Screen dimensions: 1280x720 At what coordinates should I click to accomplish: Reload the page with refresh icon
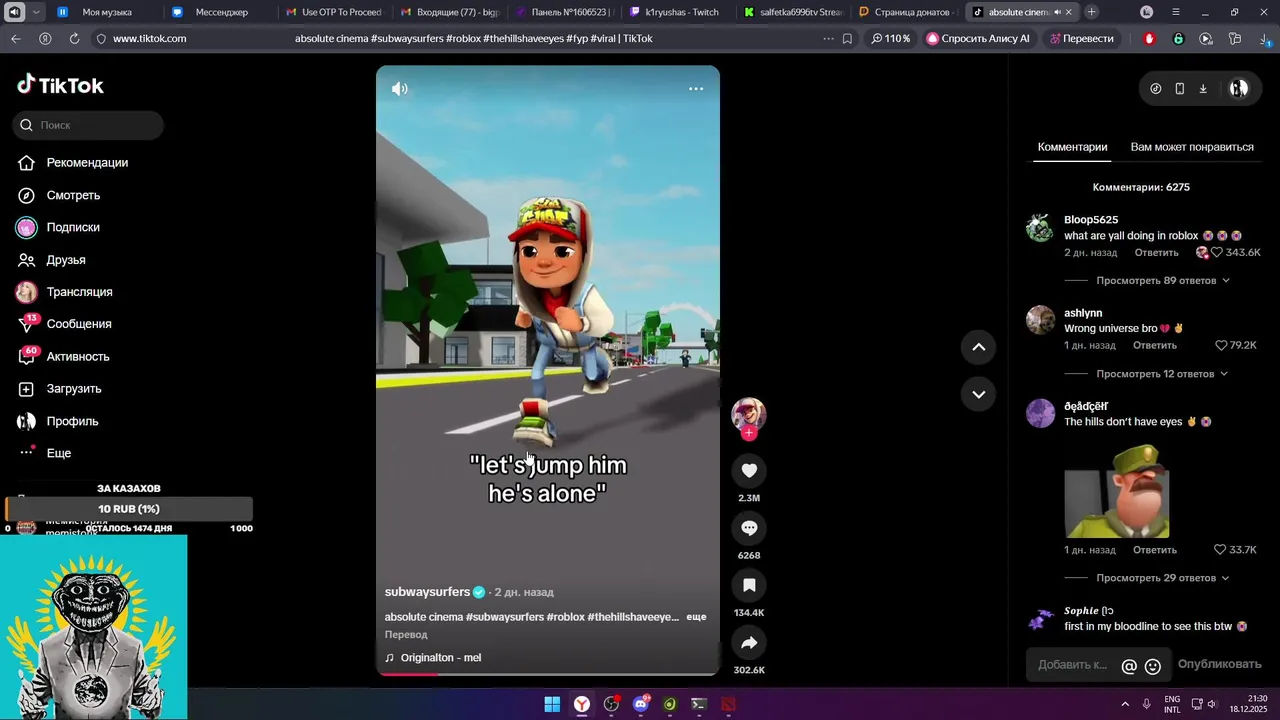coord(75,38)
